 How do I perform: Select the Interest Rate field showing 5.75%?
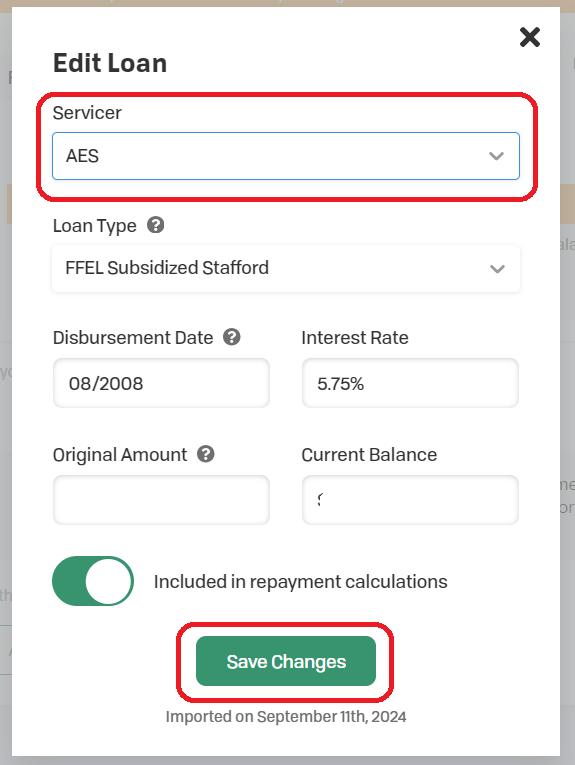pos(410,383)
